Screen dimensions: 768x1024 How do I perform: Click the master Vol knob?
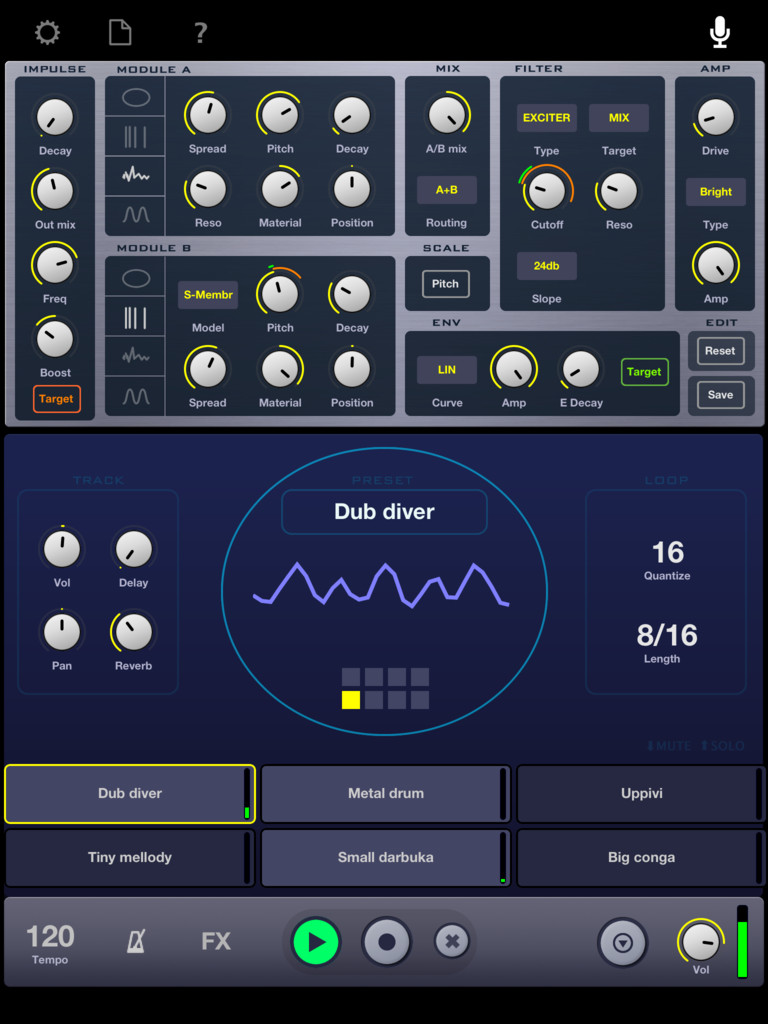coord(701,942)
